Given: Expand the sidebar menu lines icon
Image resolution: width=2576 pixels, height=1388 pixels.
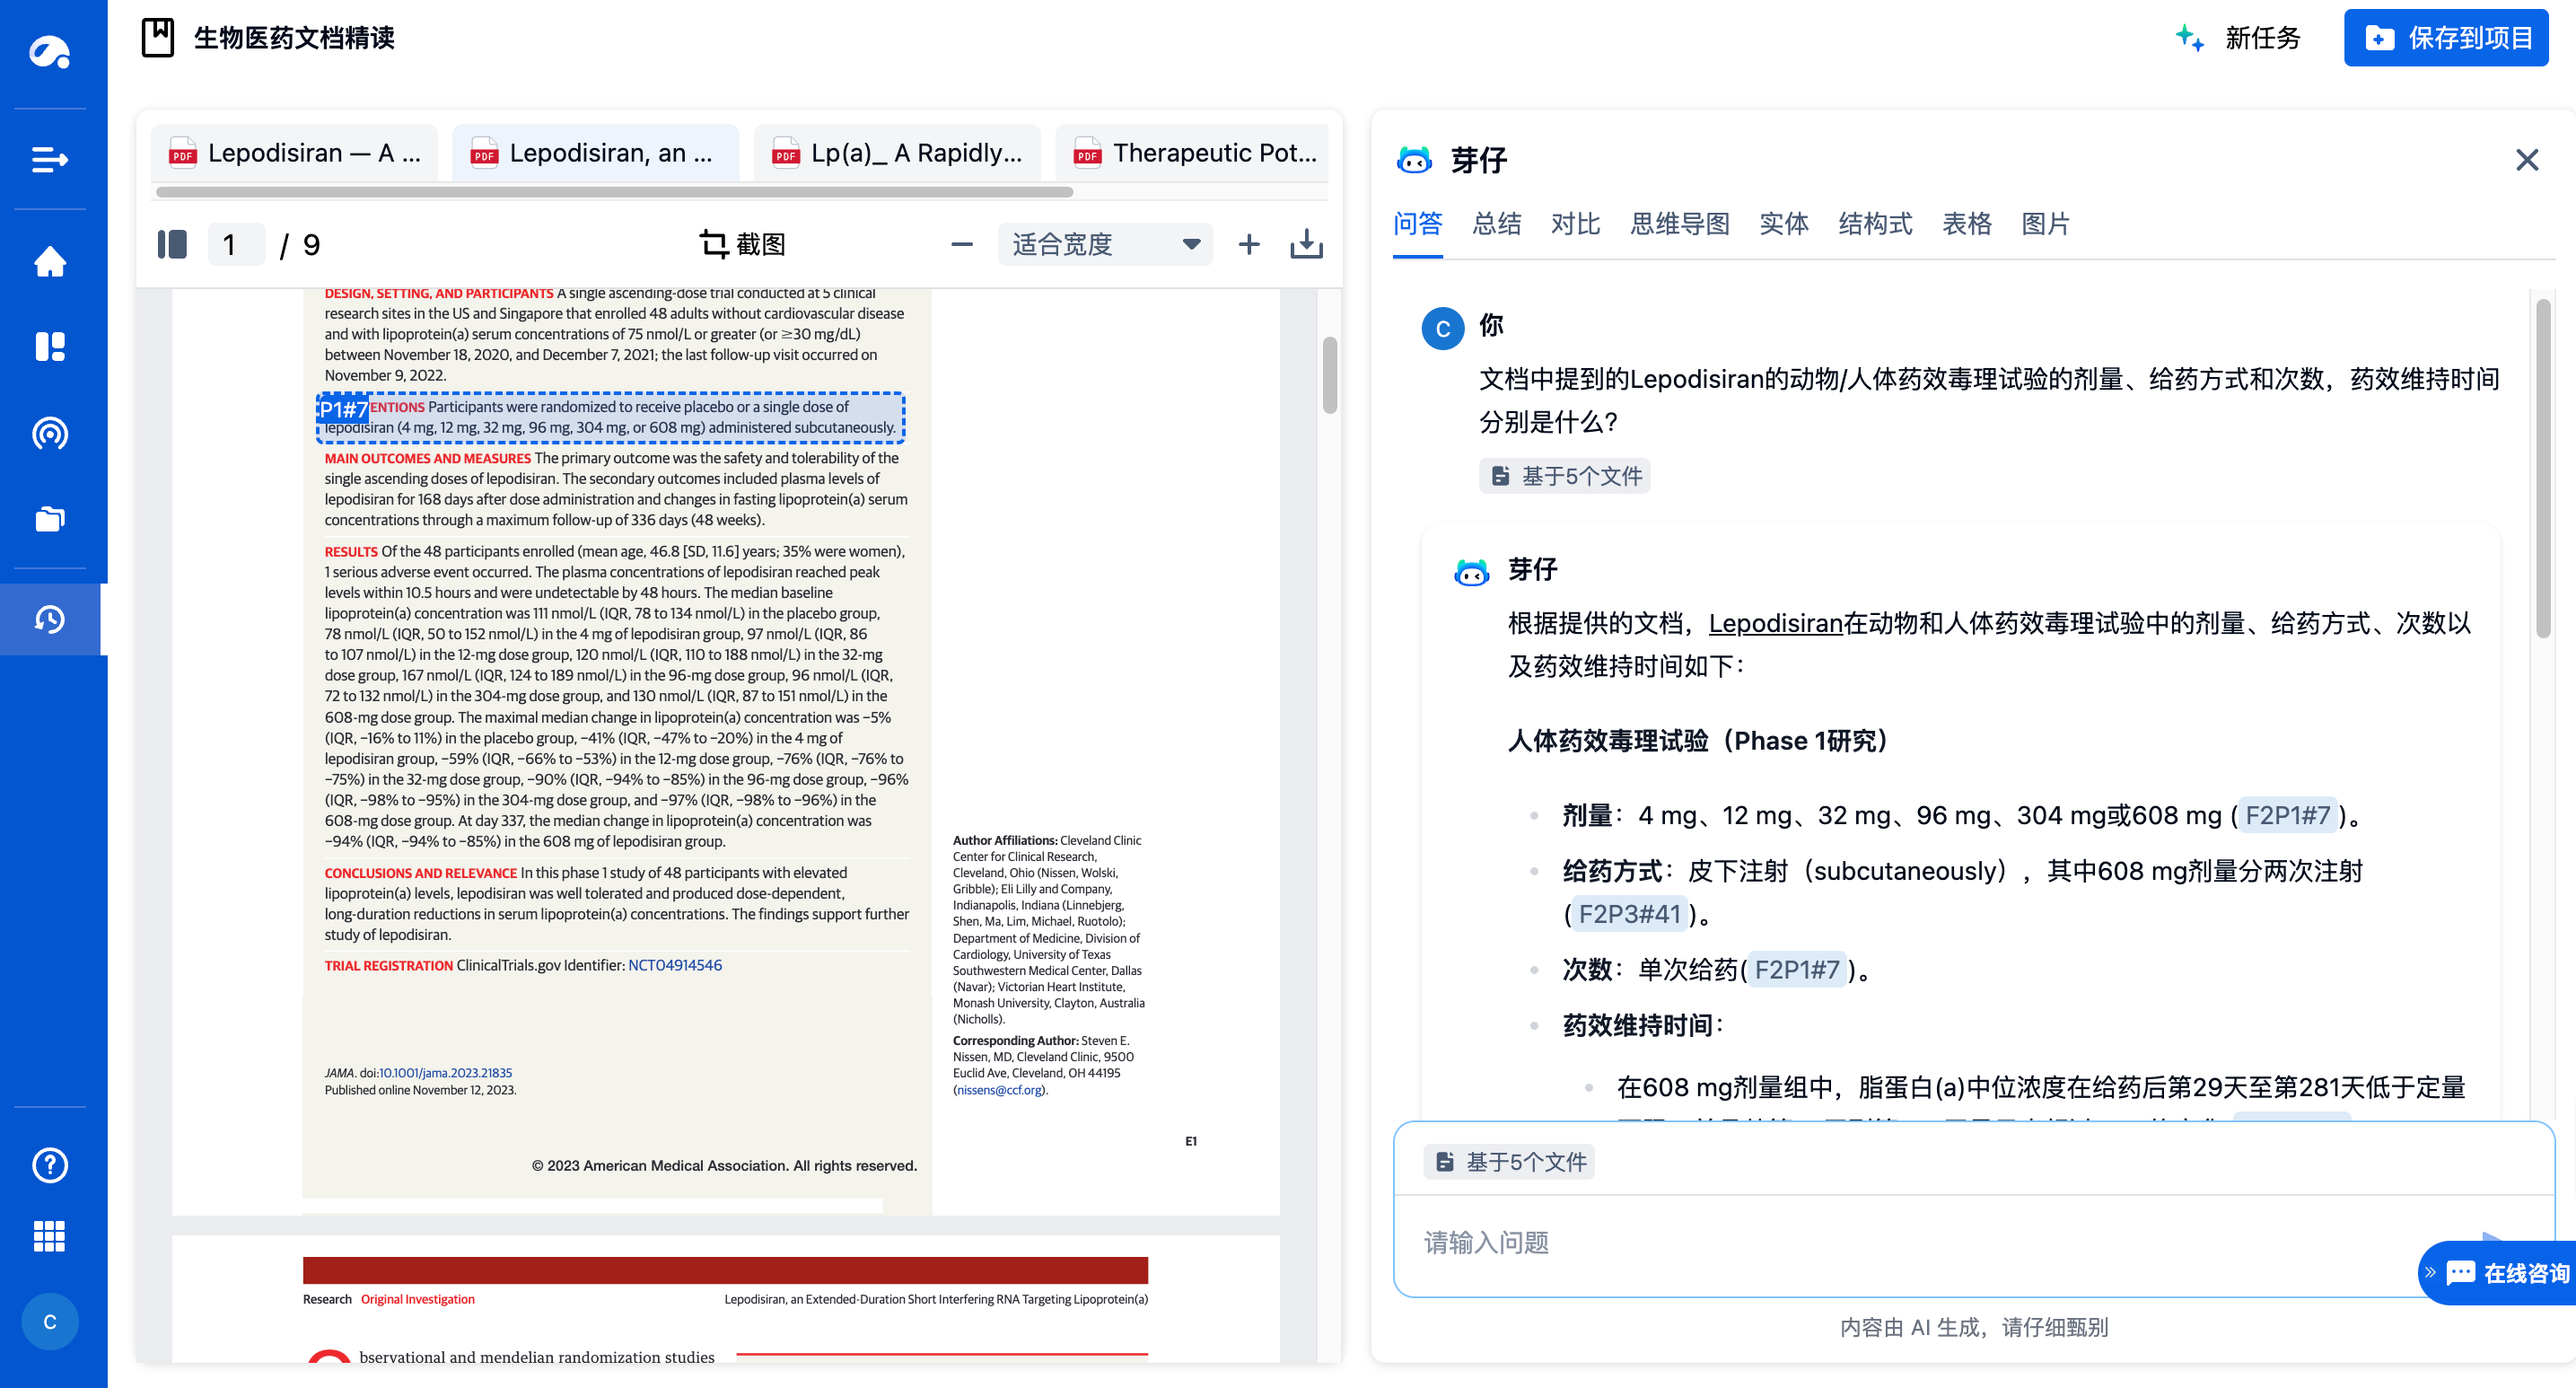Looking at the screenshot, I should (x=50, y=160).
